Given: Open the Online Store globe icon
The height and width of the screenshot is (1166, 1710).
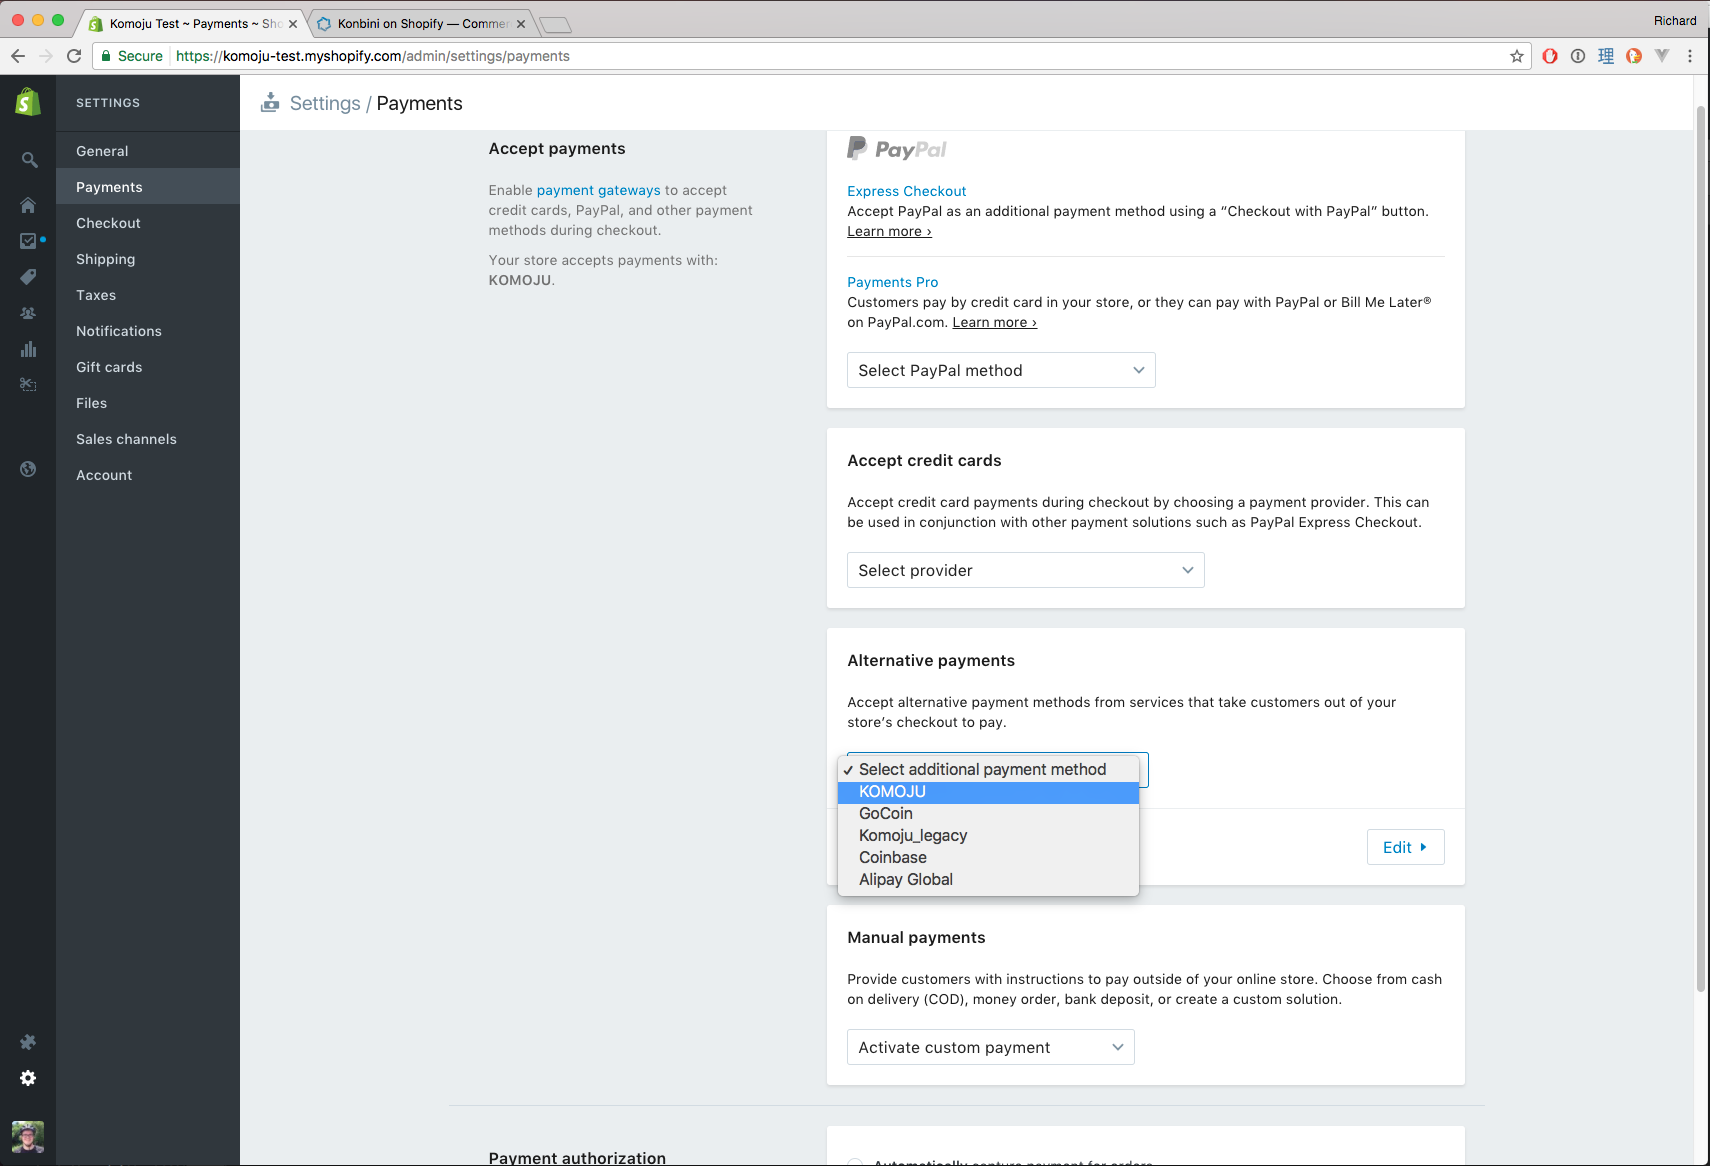Looking at the screenshot, I should [28, 469].
